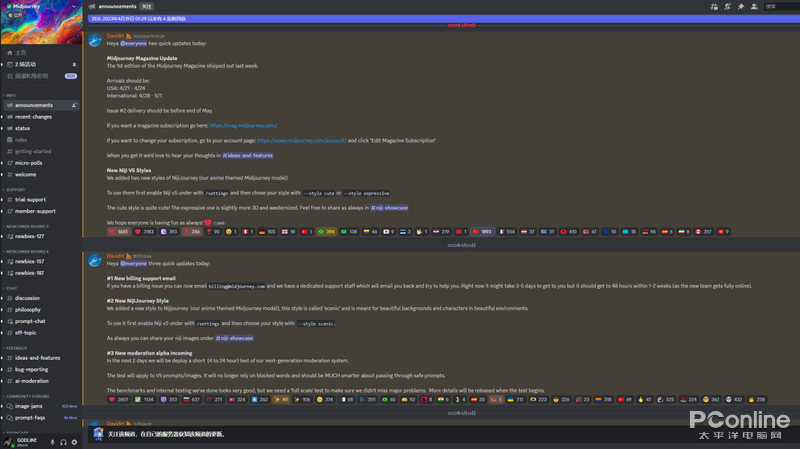800x449 pixels.
Task: Click the 主页 home entry
Action: click(41, 53)
